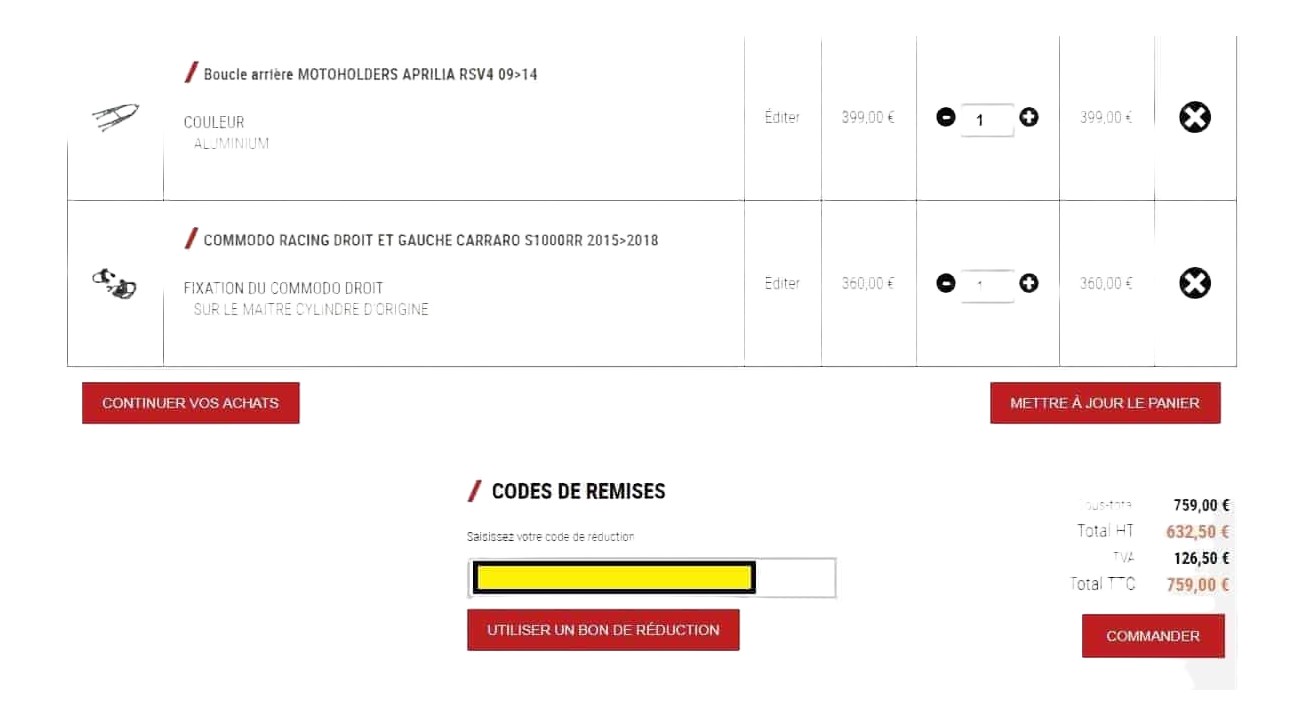Decrease quantity of the Boucle arrière MOTOHOLDERS
Image resolution: width=1308 pixels, height=726 pixels.
(x=946, y=116)
